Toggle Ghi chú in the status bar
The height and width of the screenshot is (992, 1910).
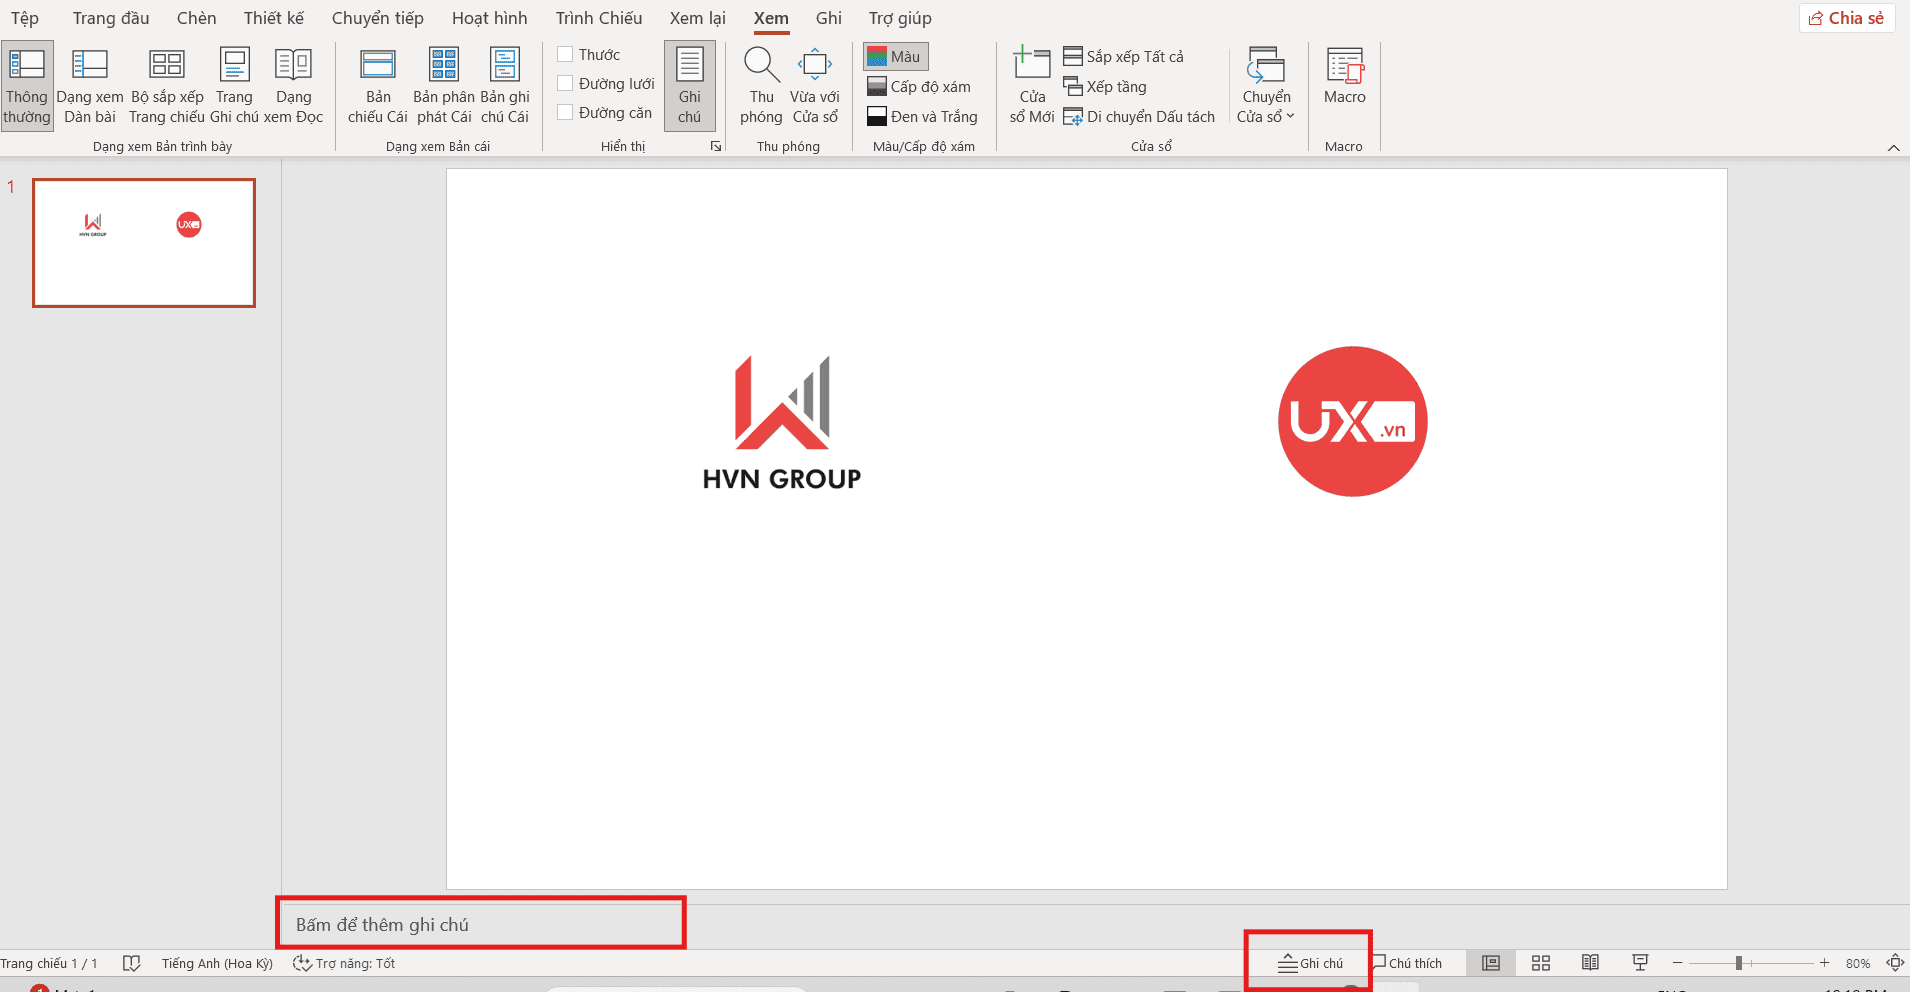pos(1310,962)
